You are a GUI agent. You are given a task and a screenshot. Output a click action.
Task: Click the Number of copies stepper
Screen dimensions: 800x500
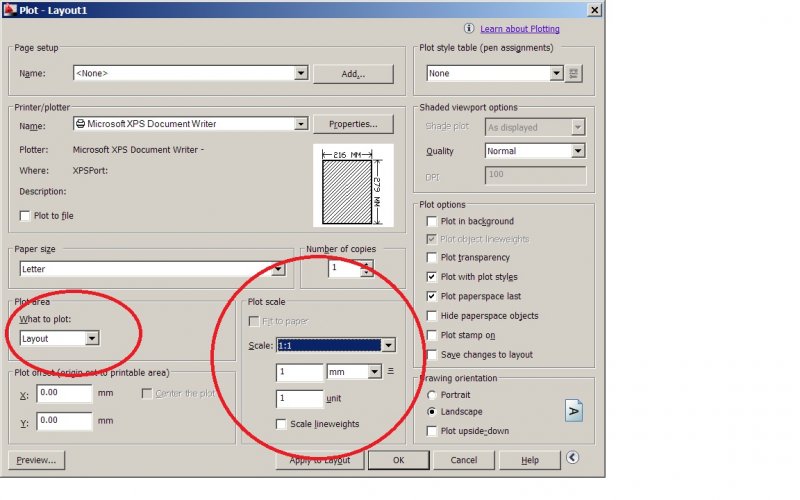366,268
